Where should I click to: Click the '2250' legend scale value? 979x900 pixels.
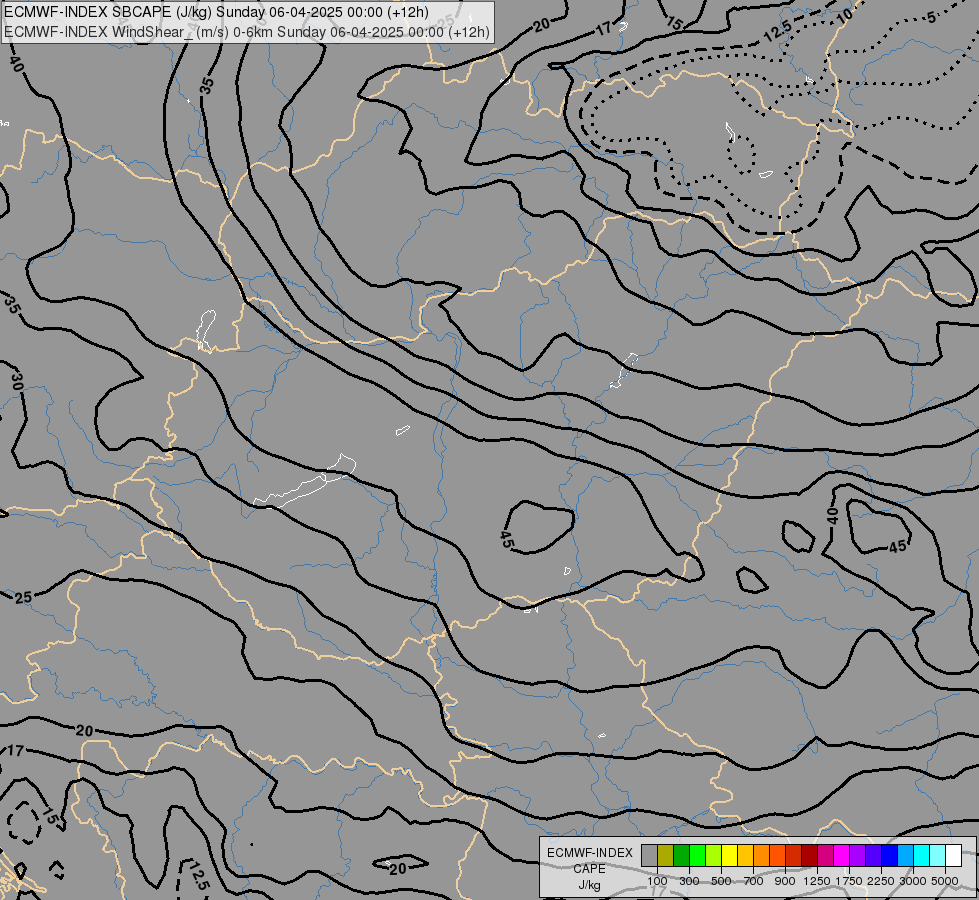[881, 881]
